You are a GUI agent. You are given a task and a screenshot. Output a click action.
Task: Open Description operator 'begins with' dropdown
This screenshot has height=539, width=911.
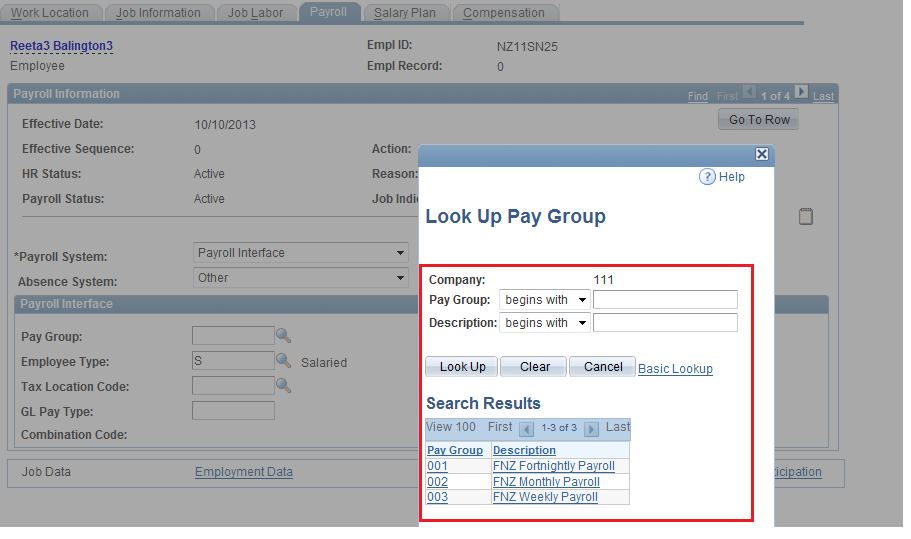[544, 323]
